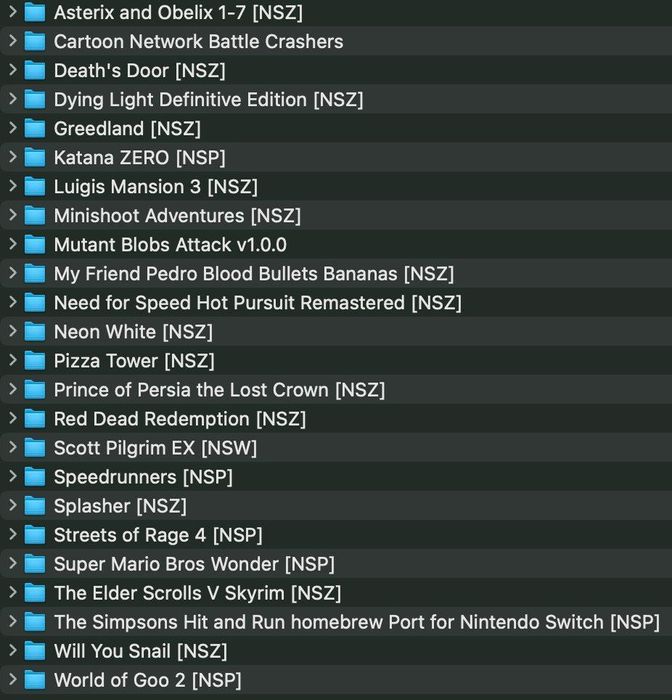Select the text "Luigis Mansion 3 [NSZ]"
Image resolution: width=672 pixels, height=700 pixels.
[x=156, y=187]
